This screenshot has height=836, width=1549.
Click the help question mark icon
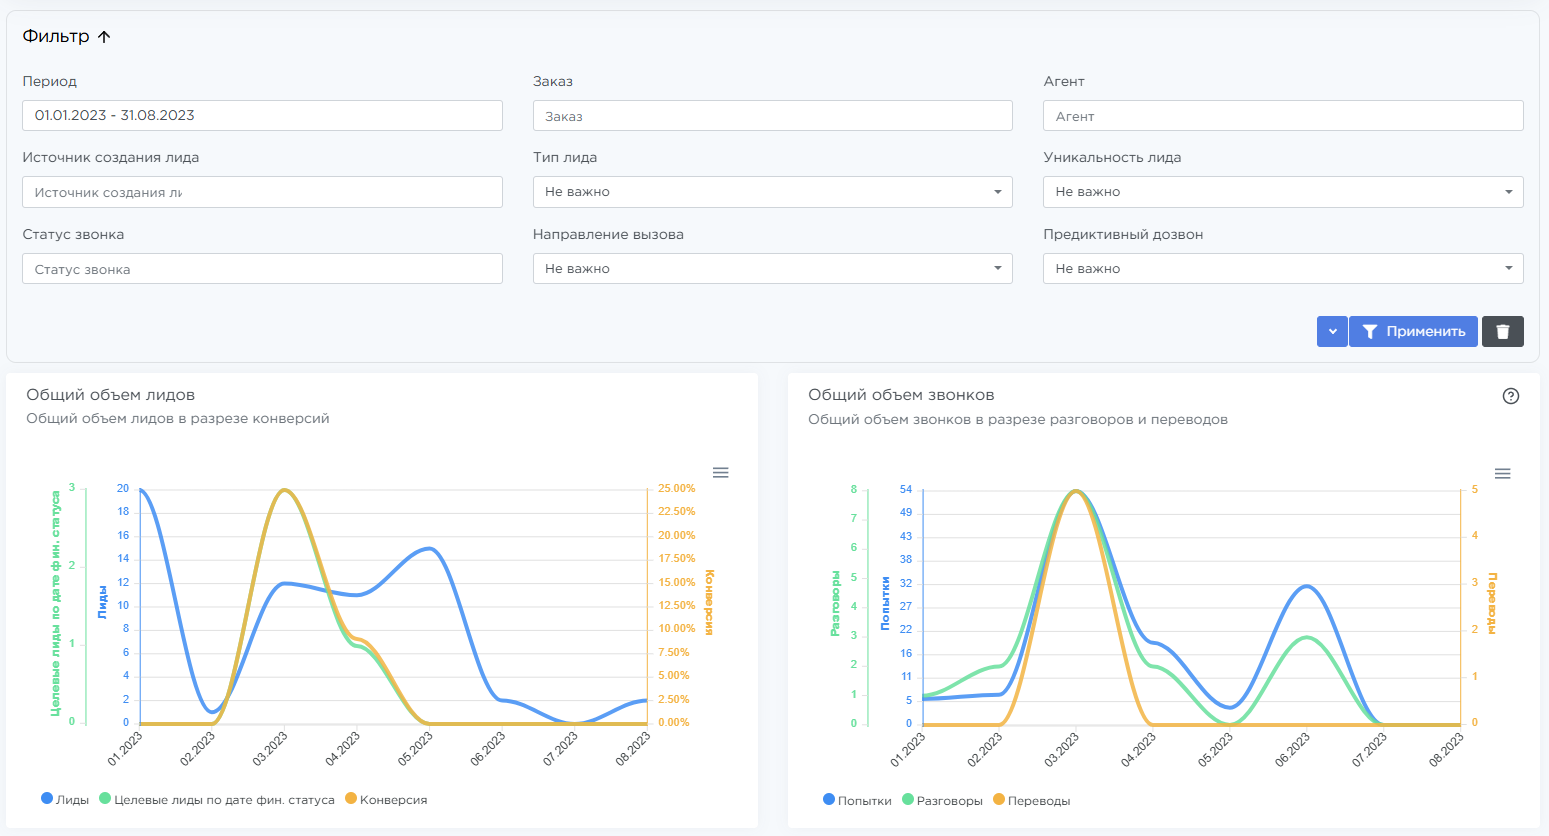tap(1510, 396)
